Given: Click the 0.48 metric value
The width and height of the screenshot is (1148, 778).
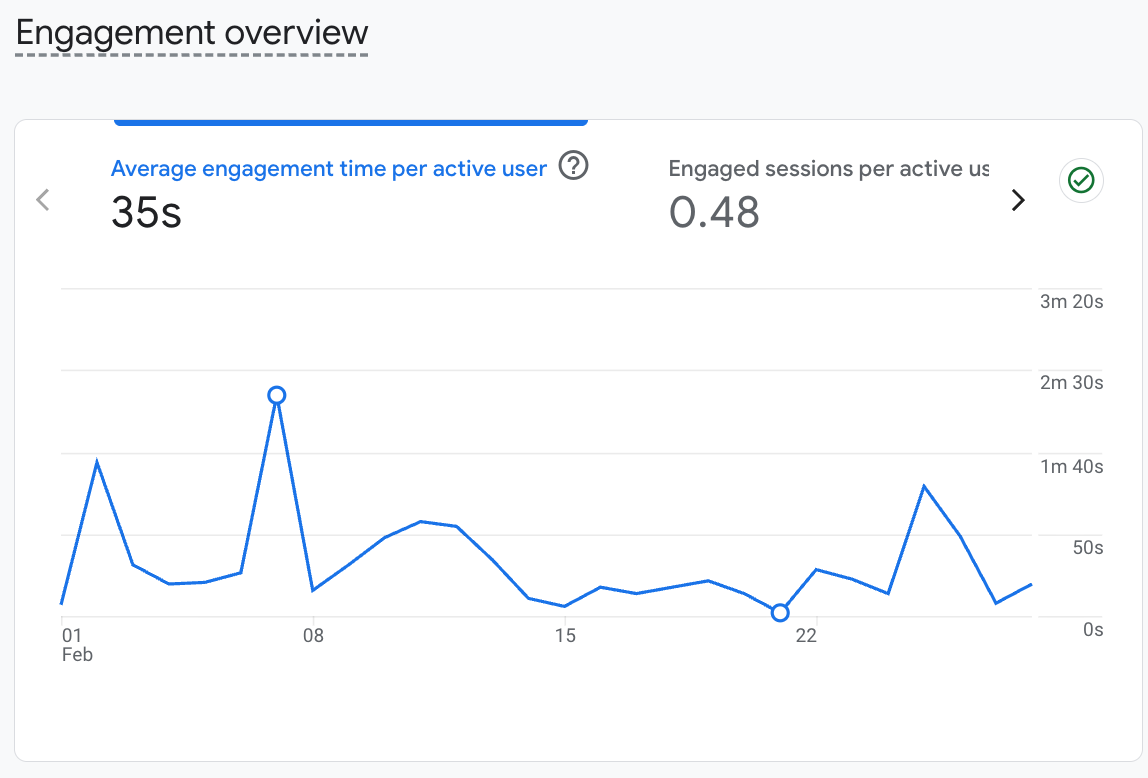Looking at the screenshot, I should tap(713, 212).
